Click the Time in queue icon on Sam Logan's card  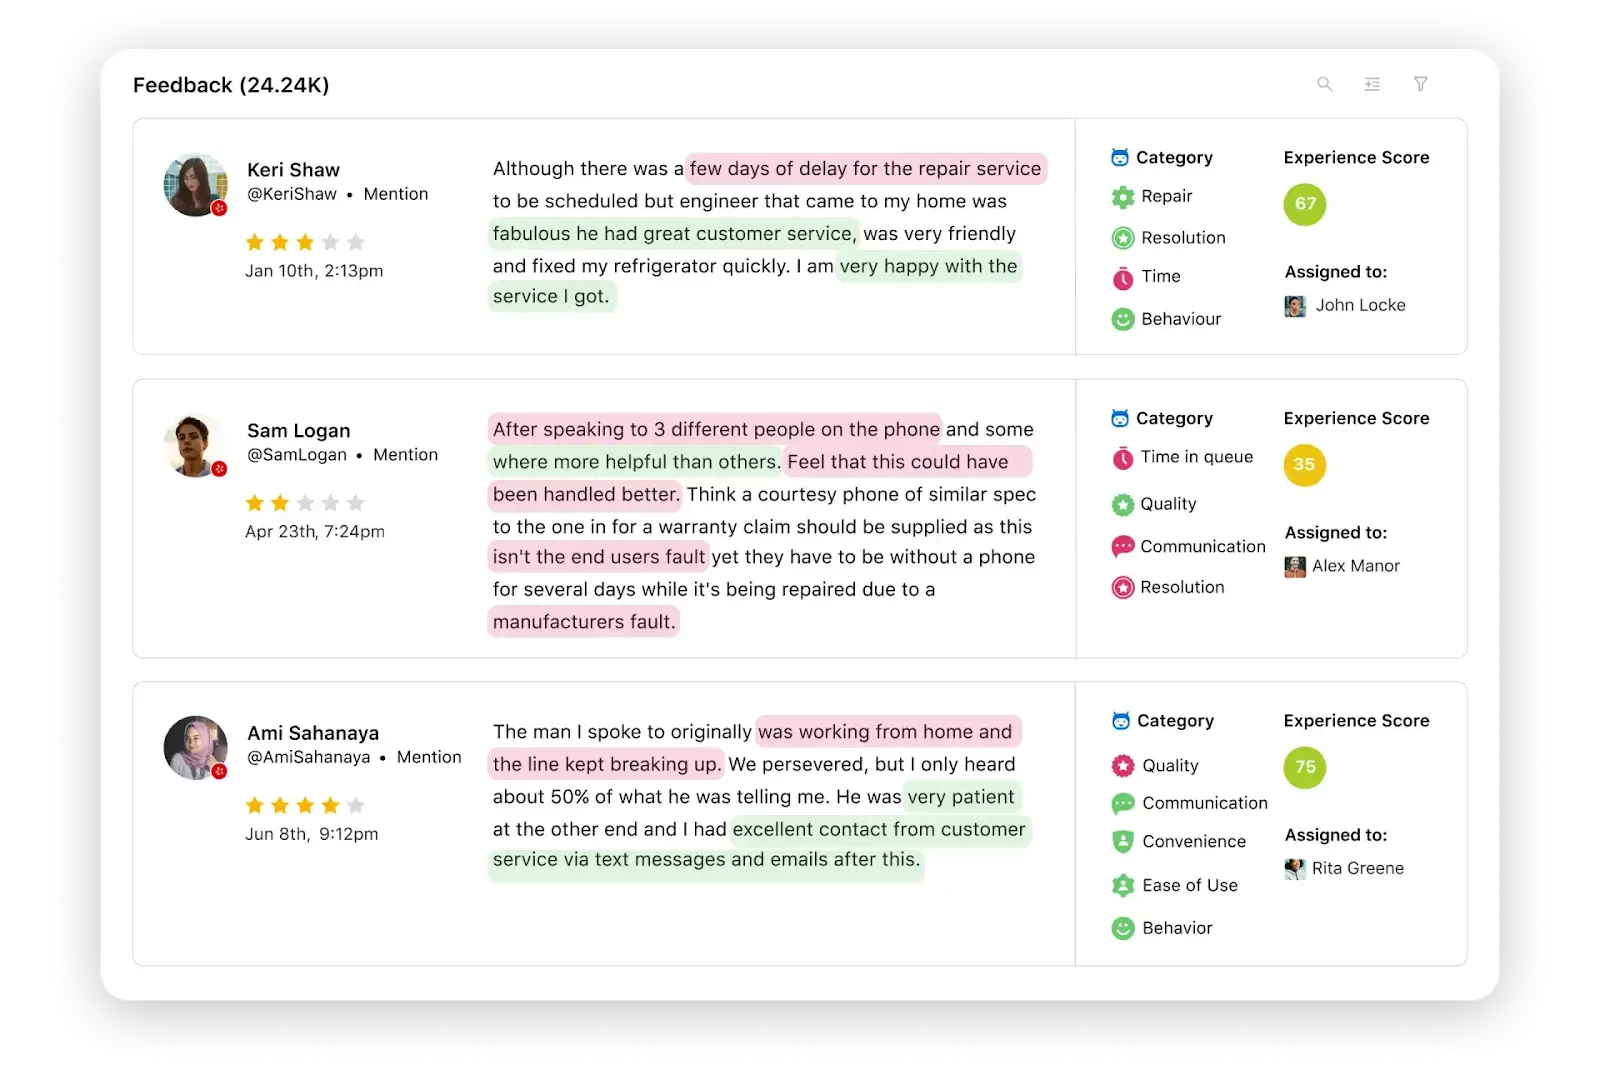tap(1121, 457)
